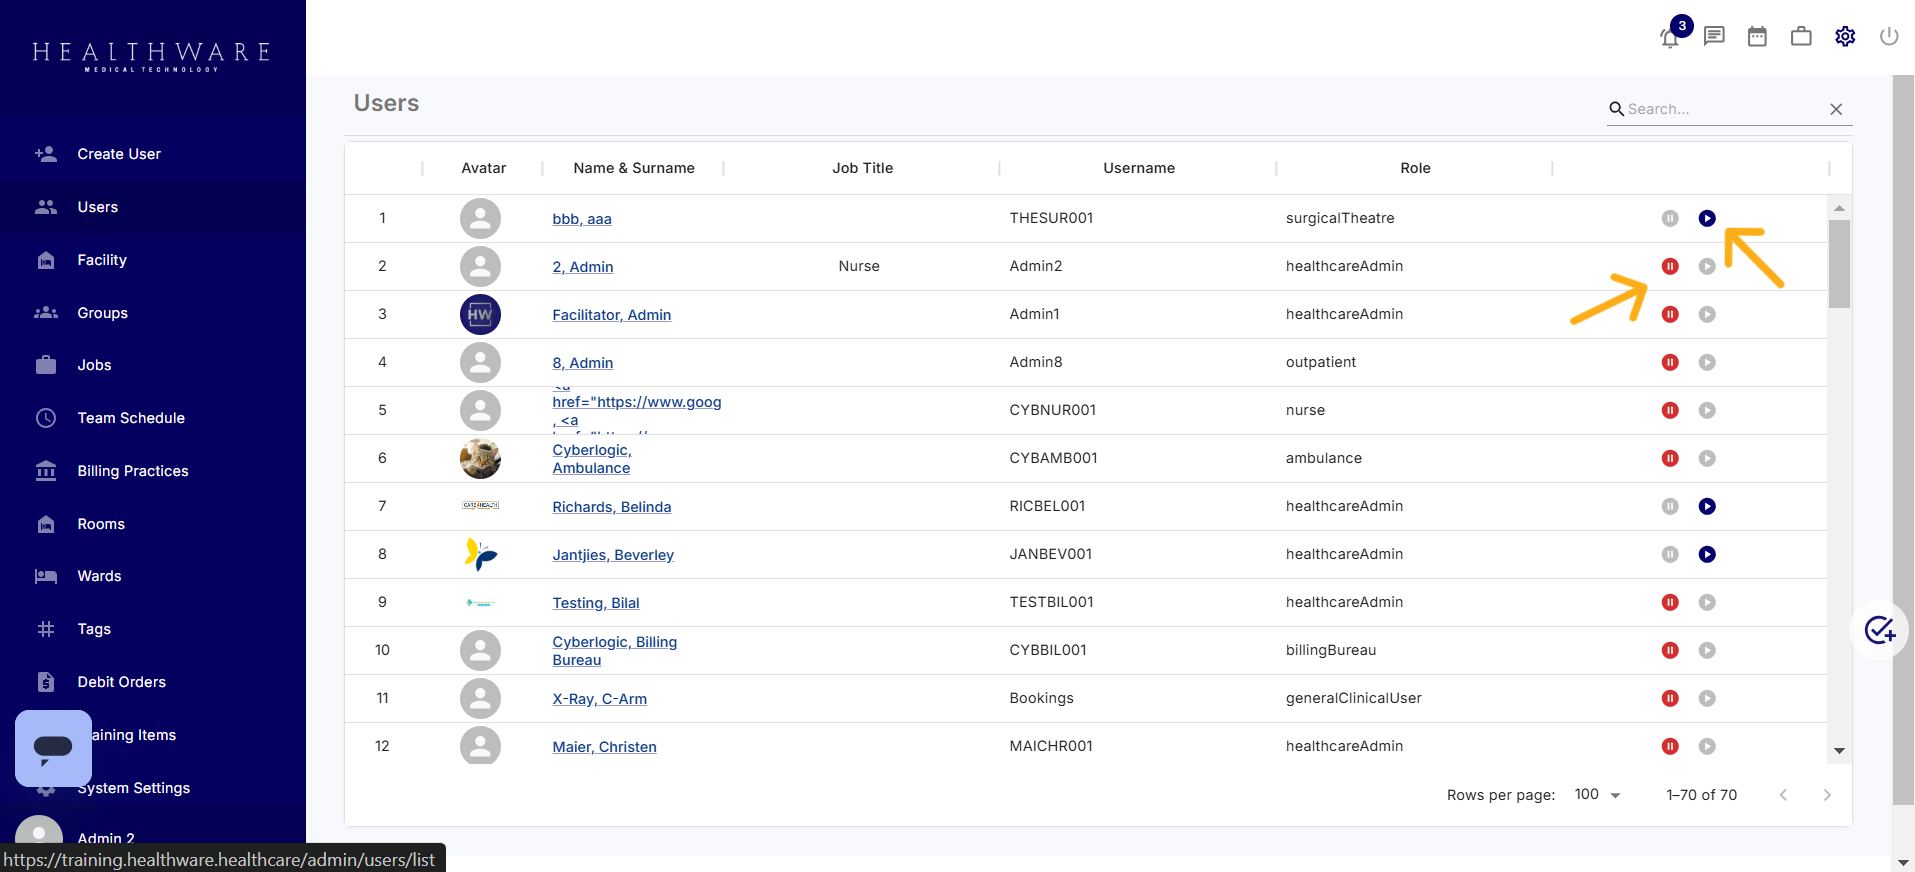The image size is (1915, 872).
Task: Expand the rows per page dropdown
Action: point(1597,795)
